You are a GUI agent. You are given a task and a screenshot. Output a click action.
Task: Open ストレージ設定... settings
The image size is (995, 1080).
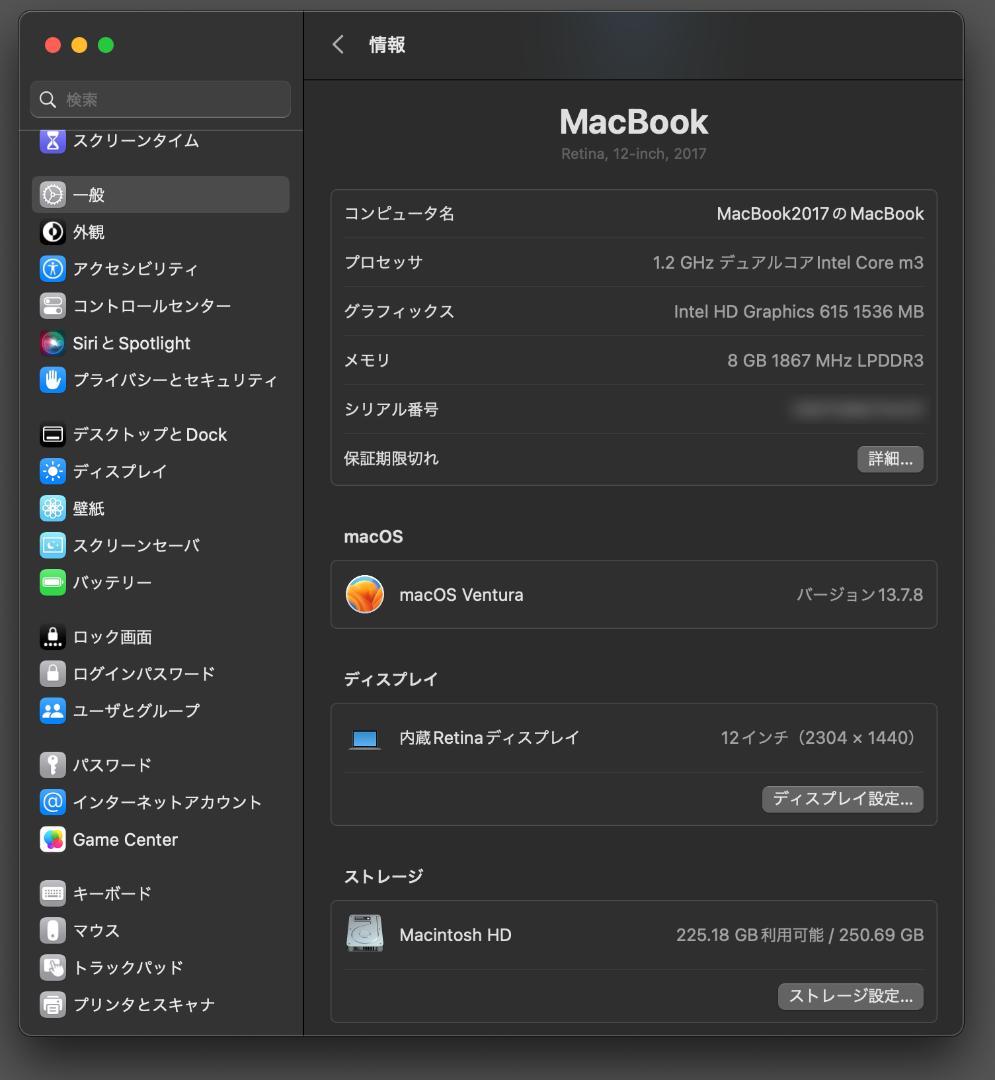850,996
